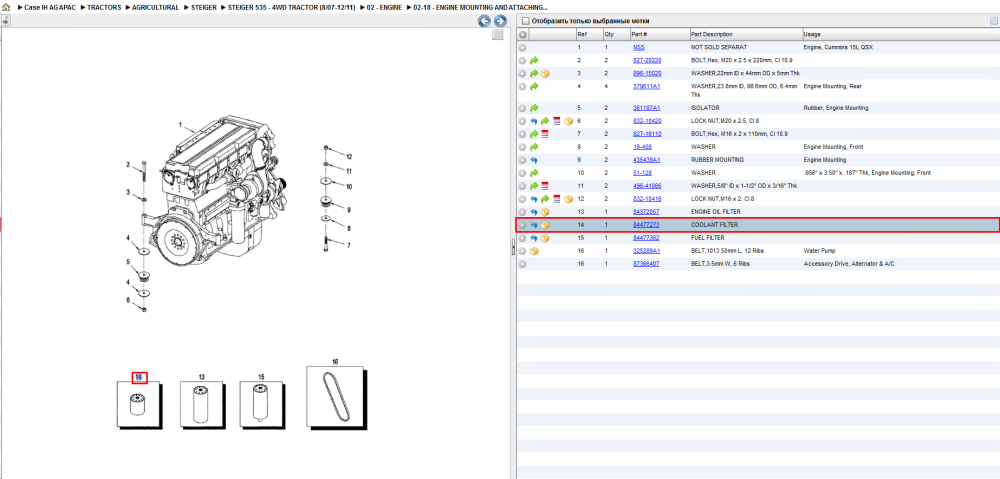This screenshot has height=479, width=1000.
Task: Select the callout 14 label in diagram
Action: 139,378
